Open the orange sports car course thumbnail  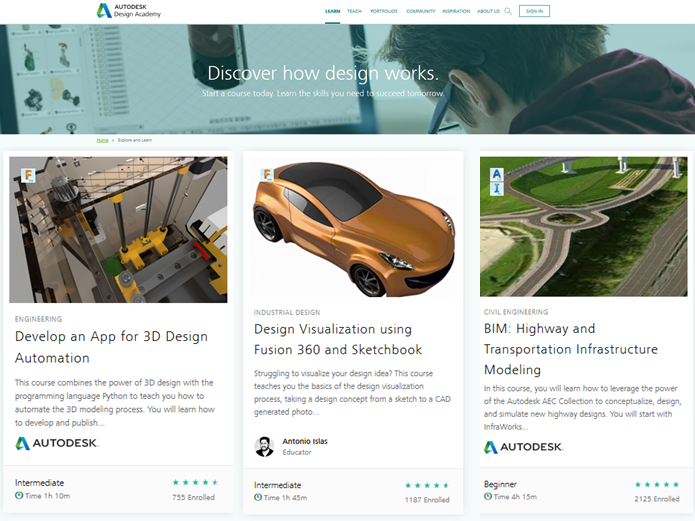[x=353, y=227]
